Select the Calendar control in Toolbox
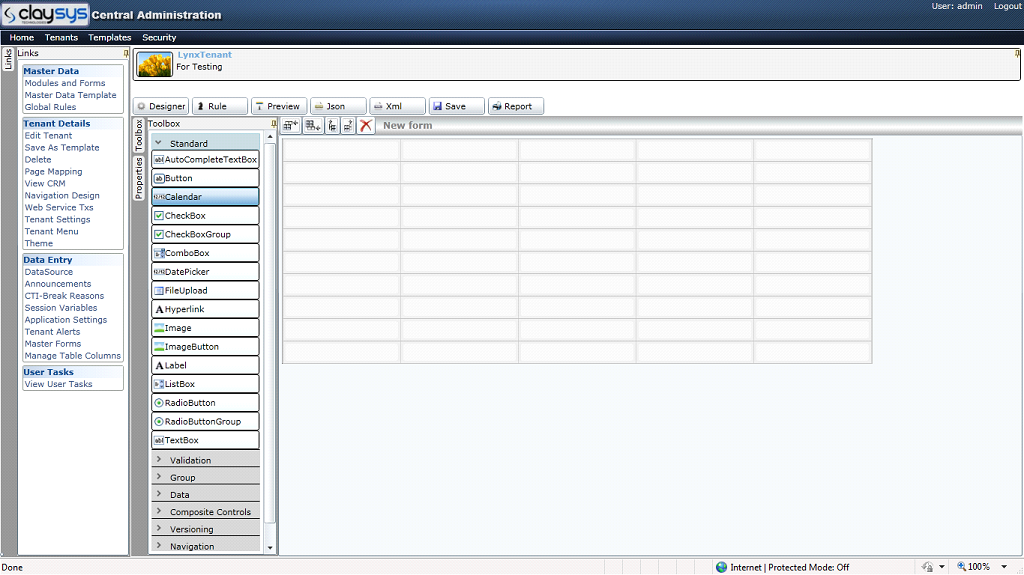Screen dimensions: 1024x575 click(x=205, y=197)
